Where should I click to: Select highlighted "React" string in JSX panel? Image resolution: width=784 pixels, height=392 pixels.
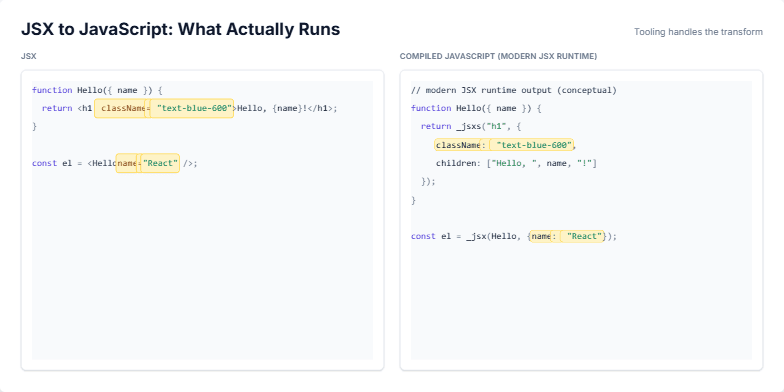click(160, 164)
